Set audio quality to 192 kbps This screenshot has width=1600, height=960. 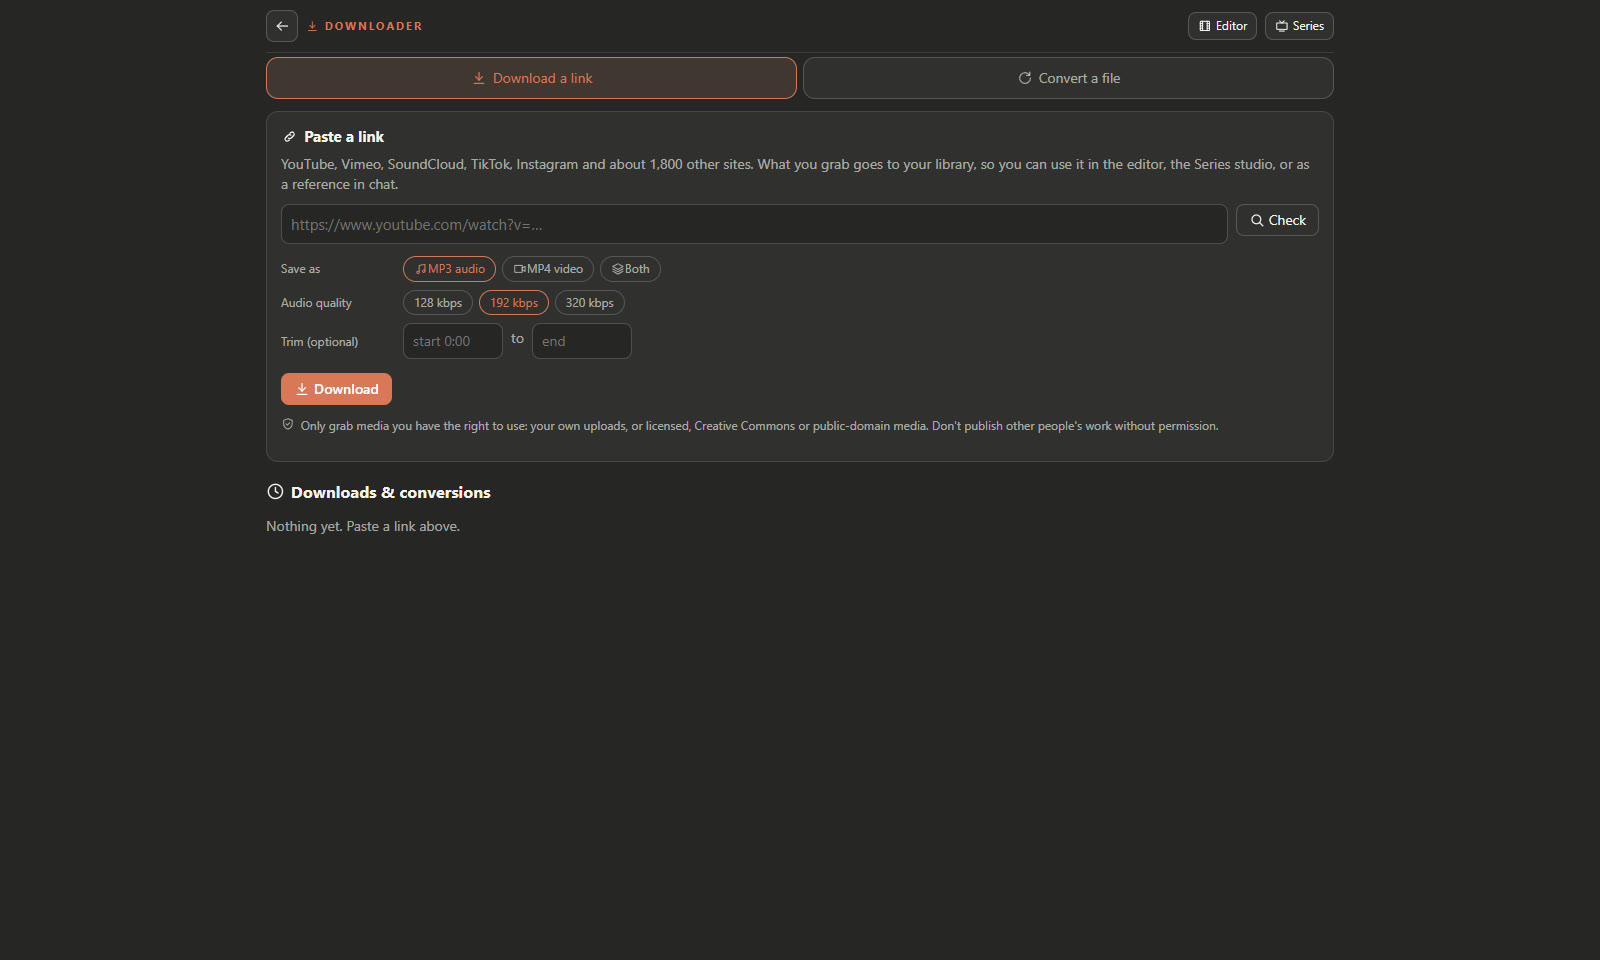(x=514, y=303)
